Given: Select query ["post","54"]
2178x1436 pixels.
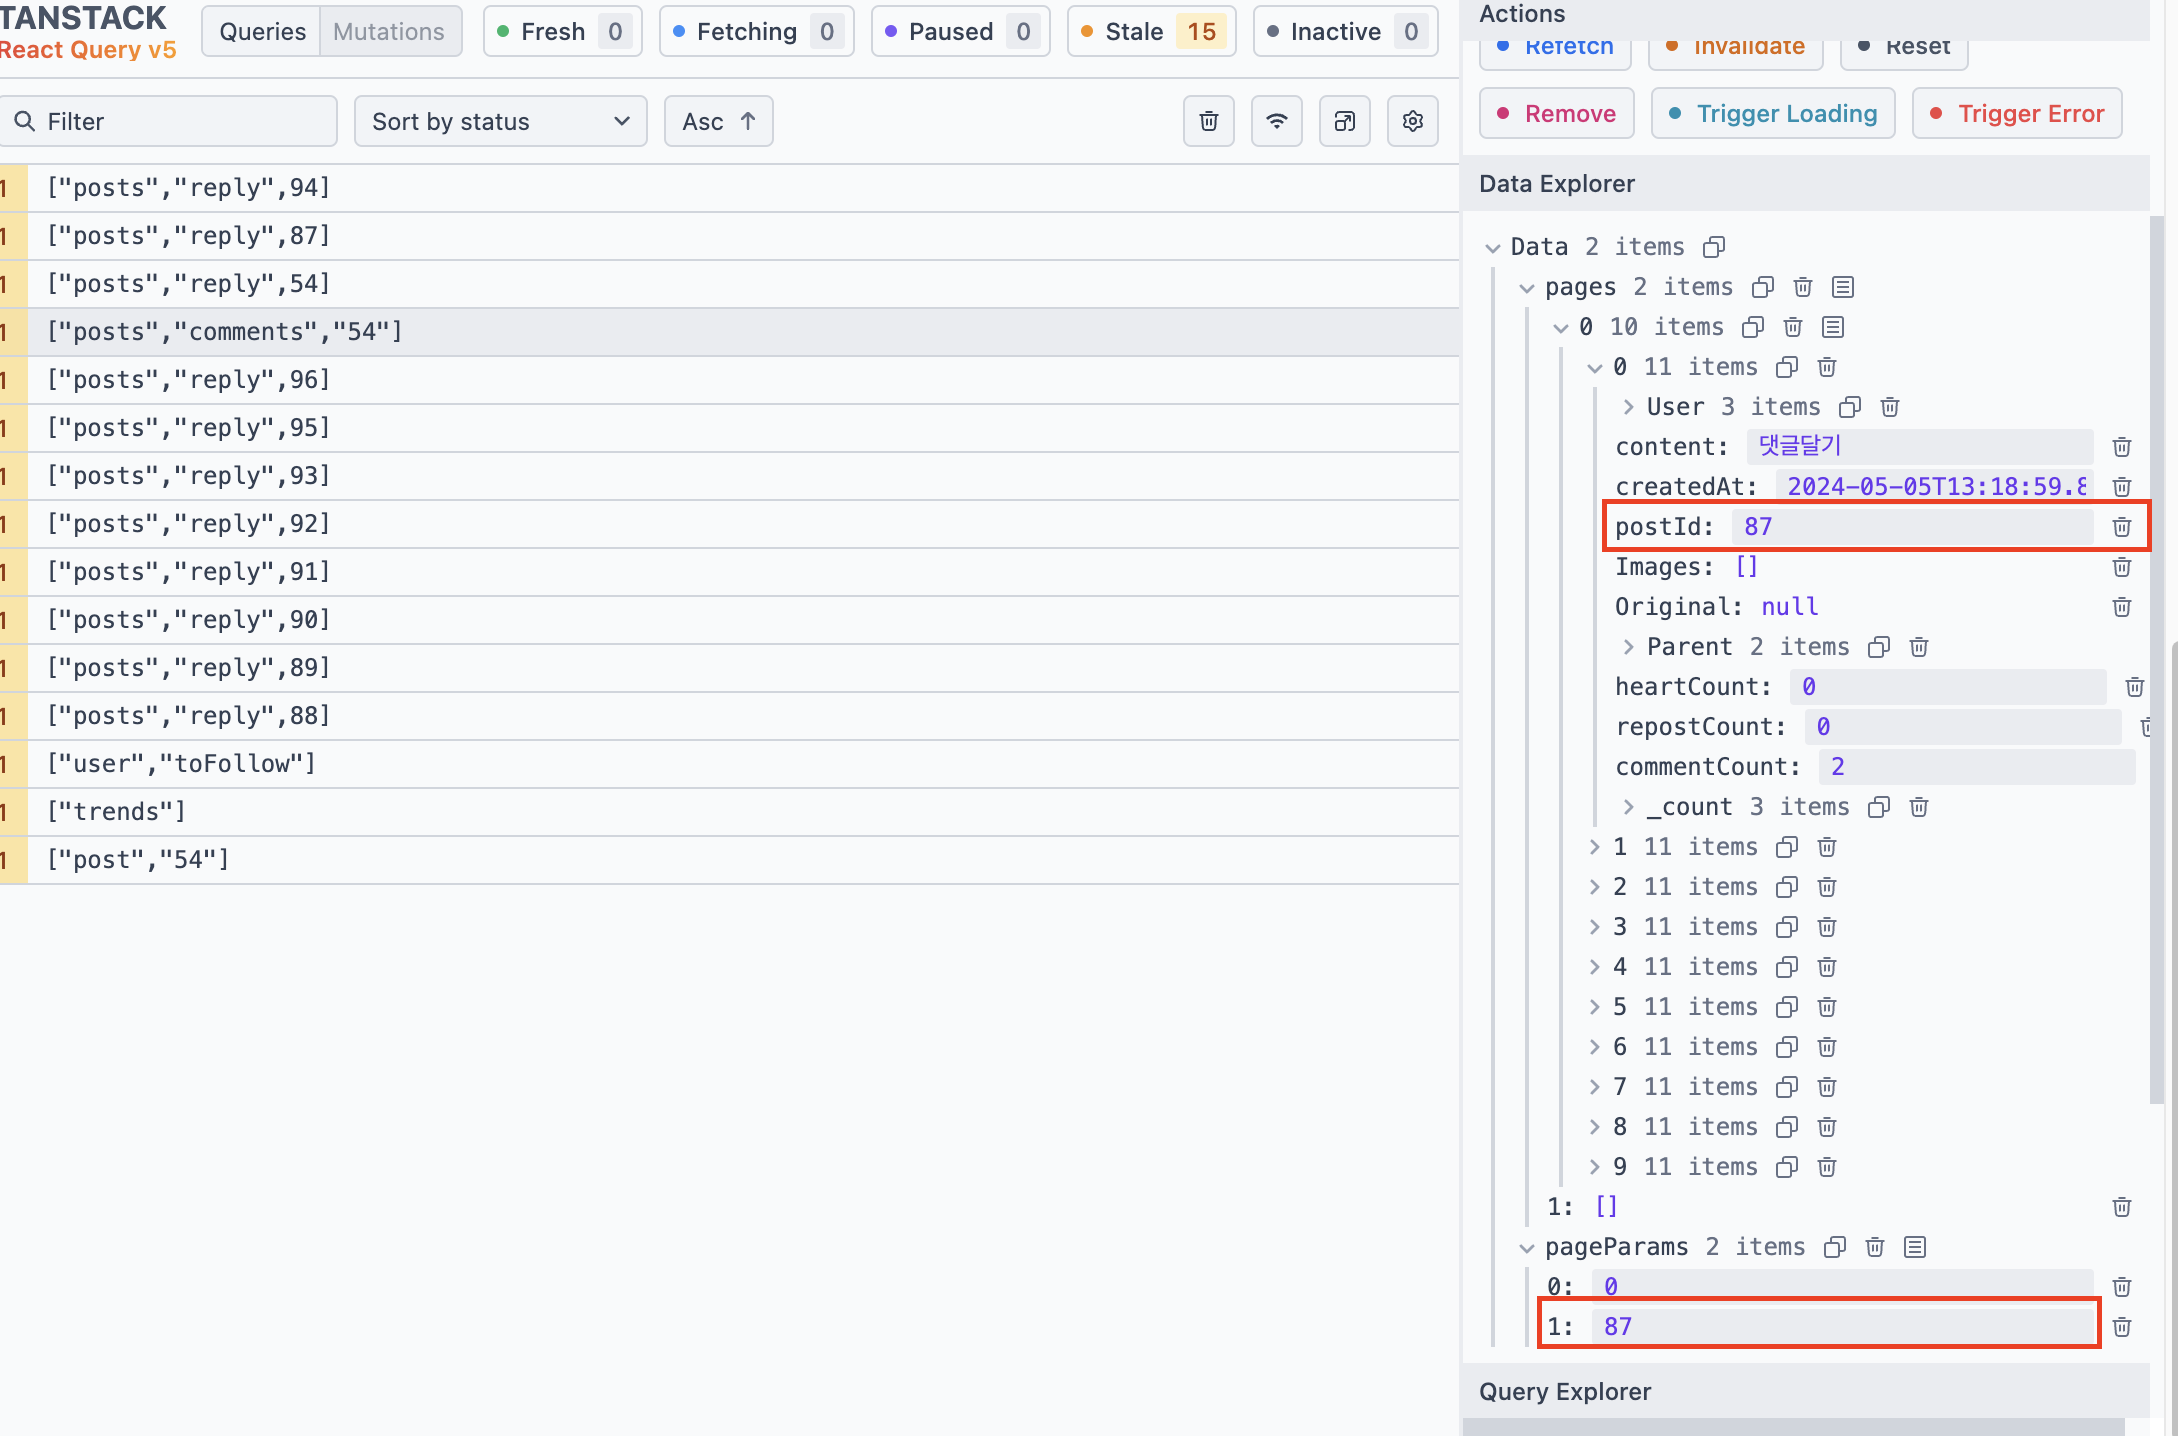Looking at the screenshot, I should (729, 860).
